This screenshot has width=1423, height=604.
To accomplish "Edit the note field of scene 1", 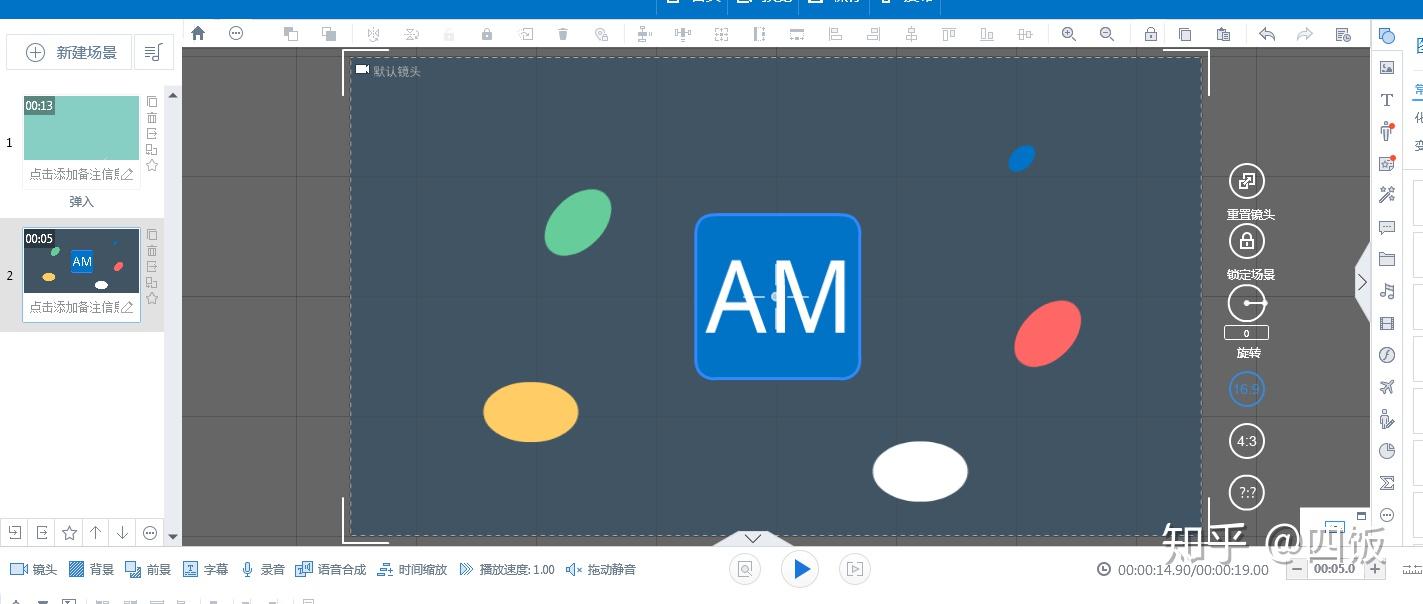I will coord(81,174).
